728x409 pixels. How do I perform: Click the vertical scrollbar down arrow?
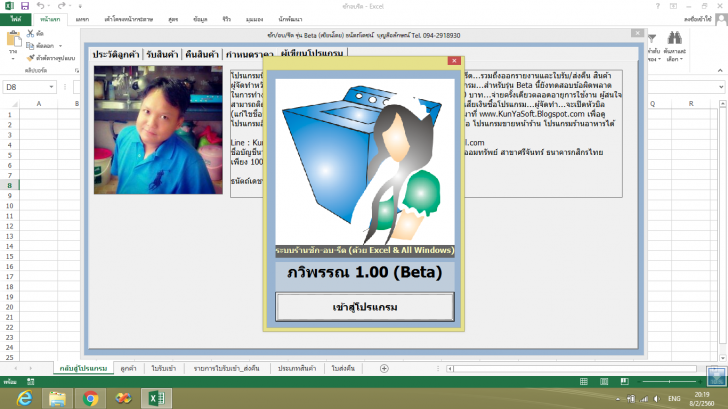722,358
